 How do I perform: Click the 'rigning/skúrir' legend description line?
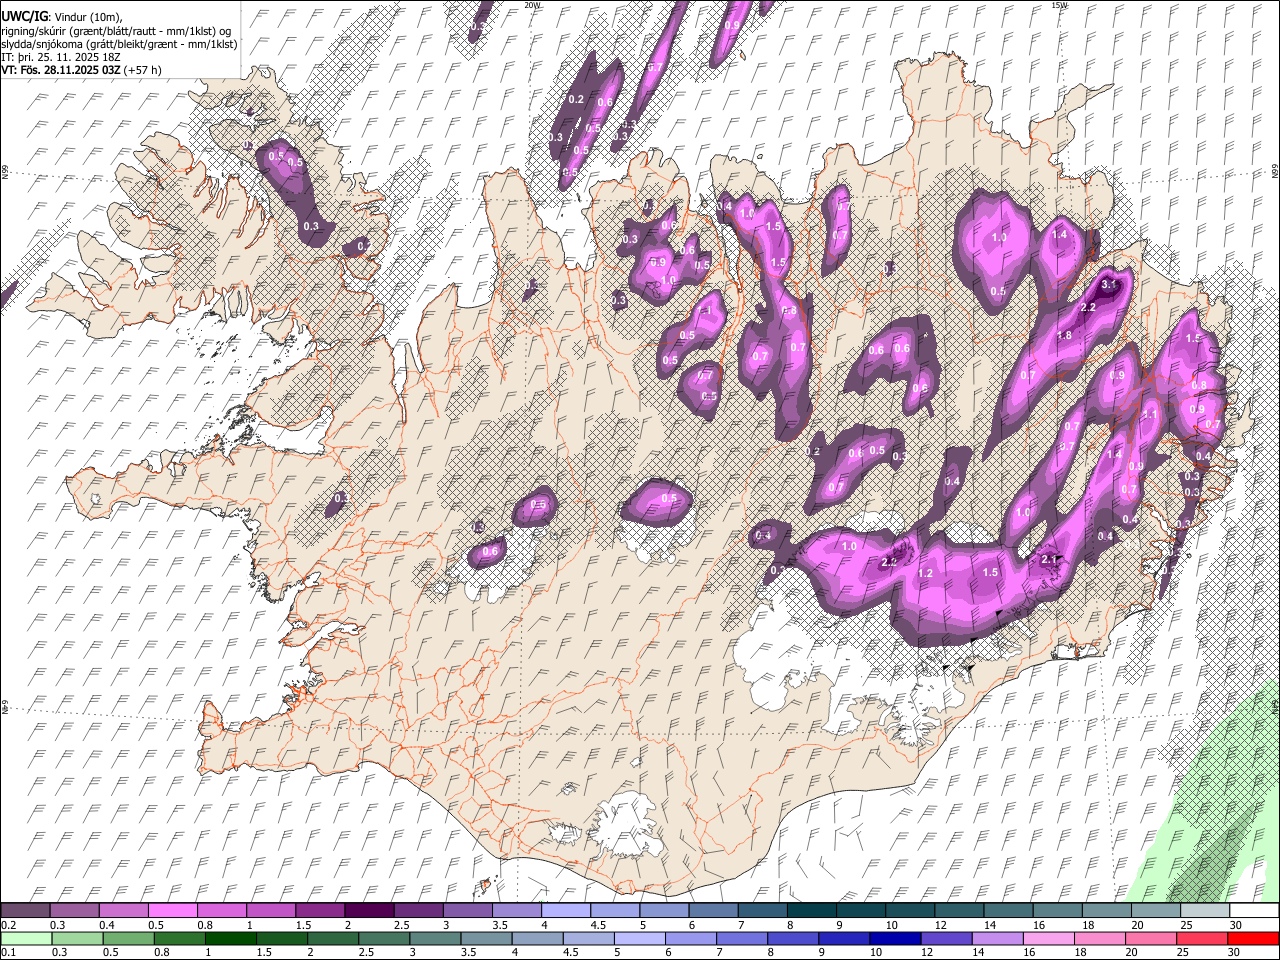pyautogui.click(x=116, y=31)
